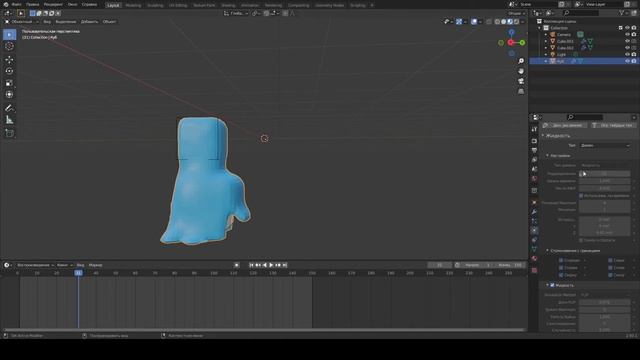Choose the Add Cube tool
The width and height of the screenshot is (640, 360).
[9, 133]
